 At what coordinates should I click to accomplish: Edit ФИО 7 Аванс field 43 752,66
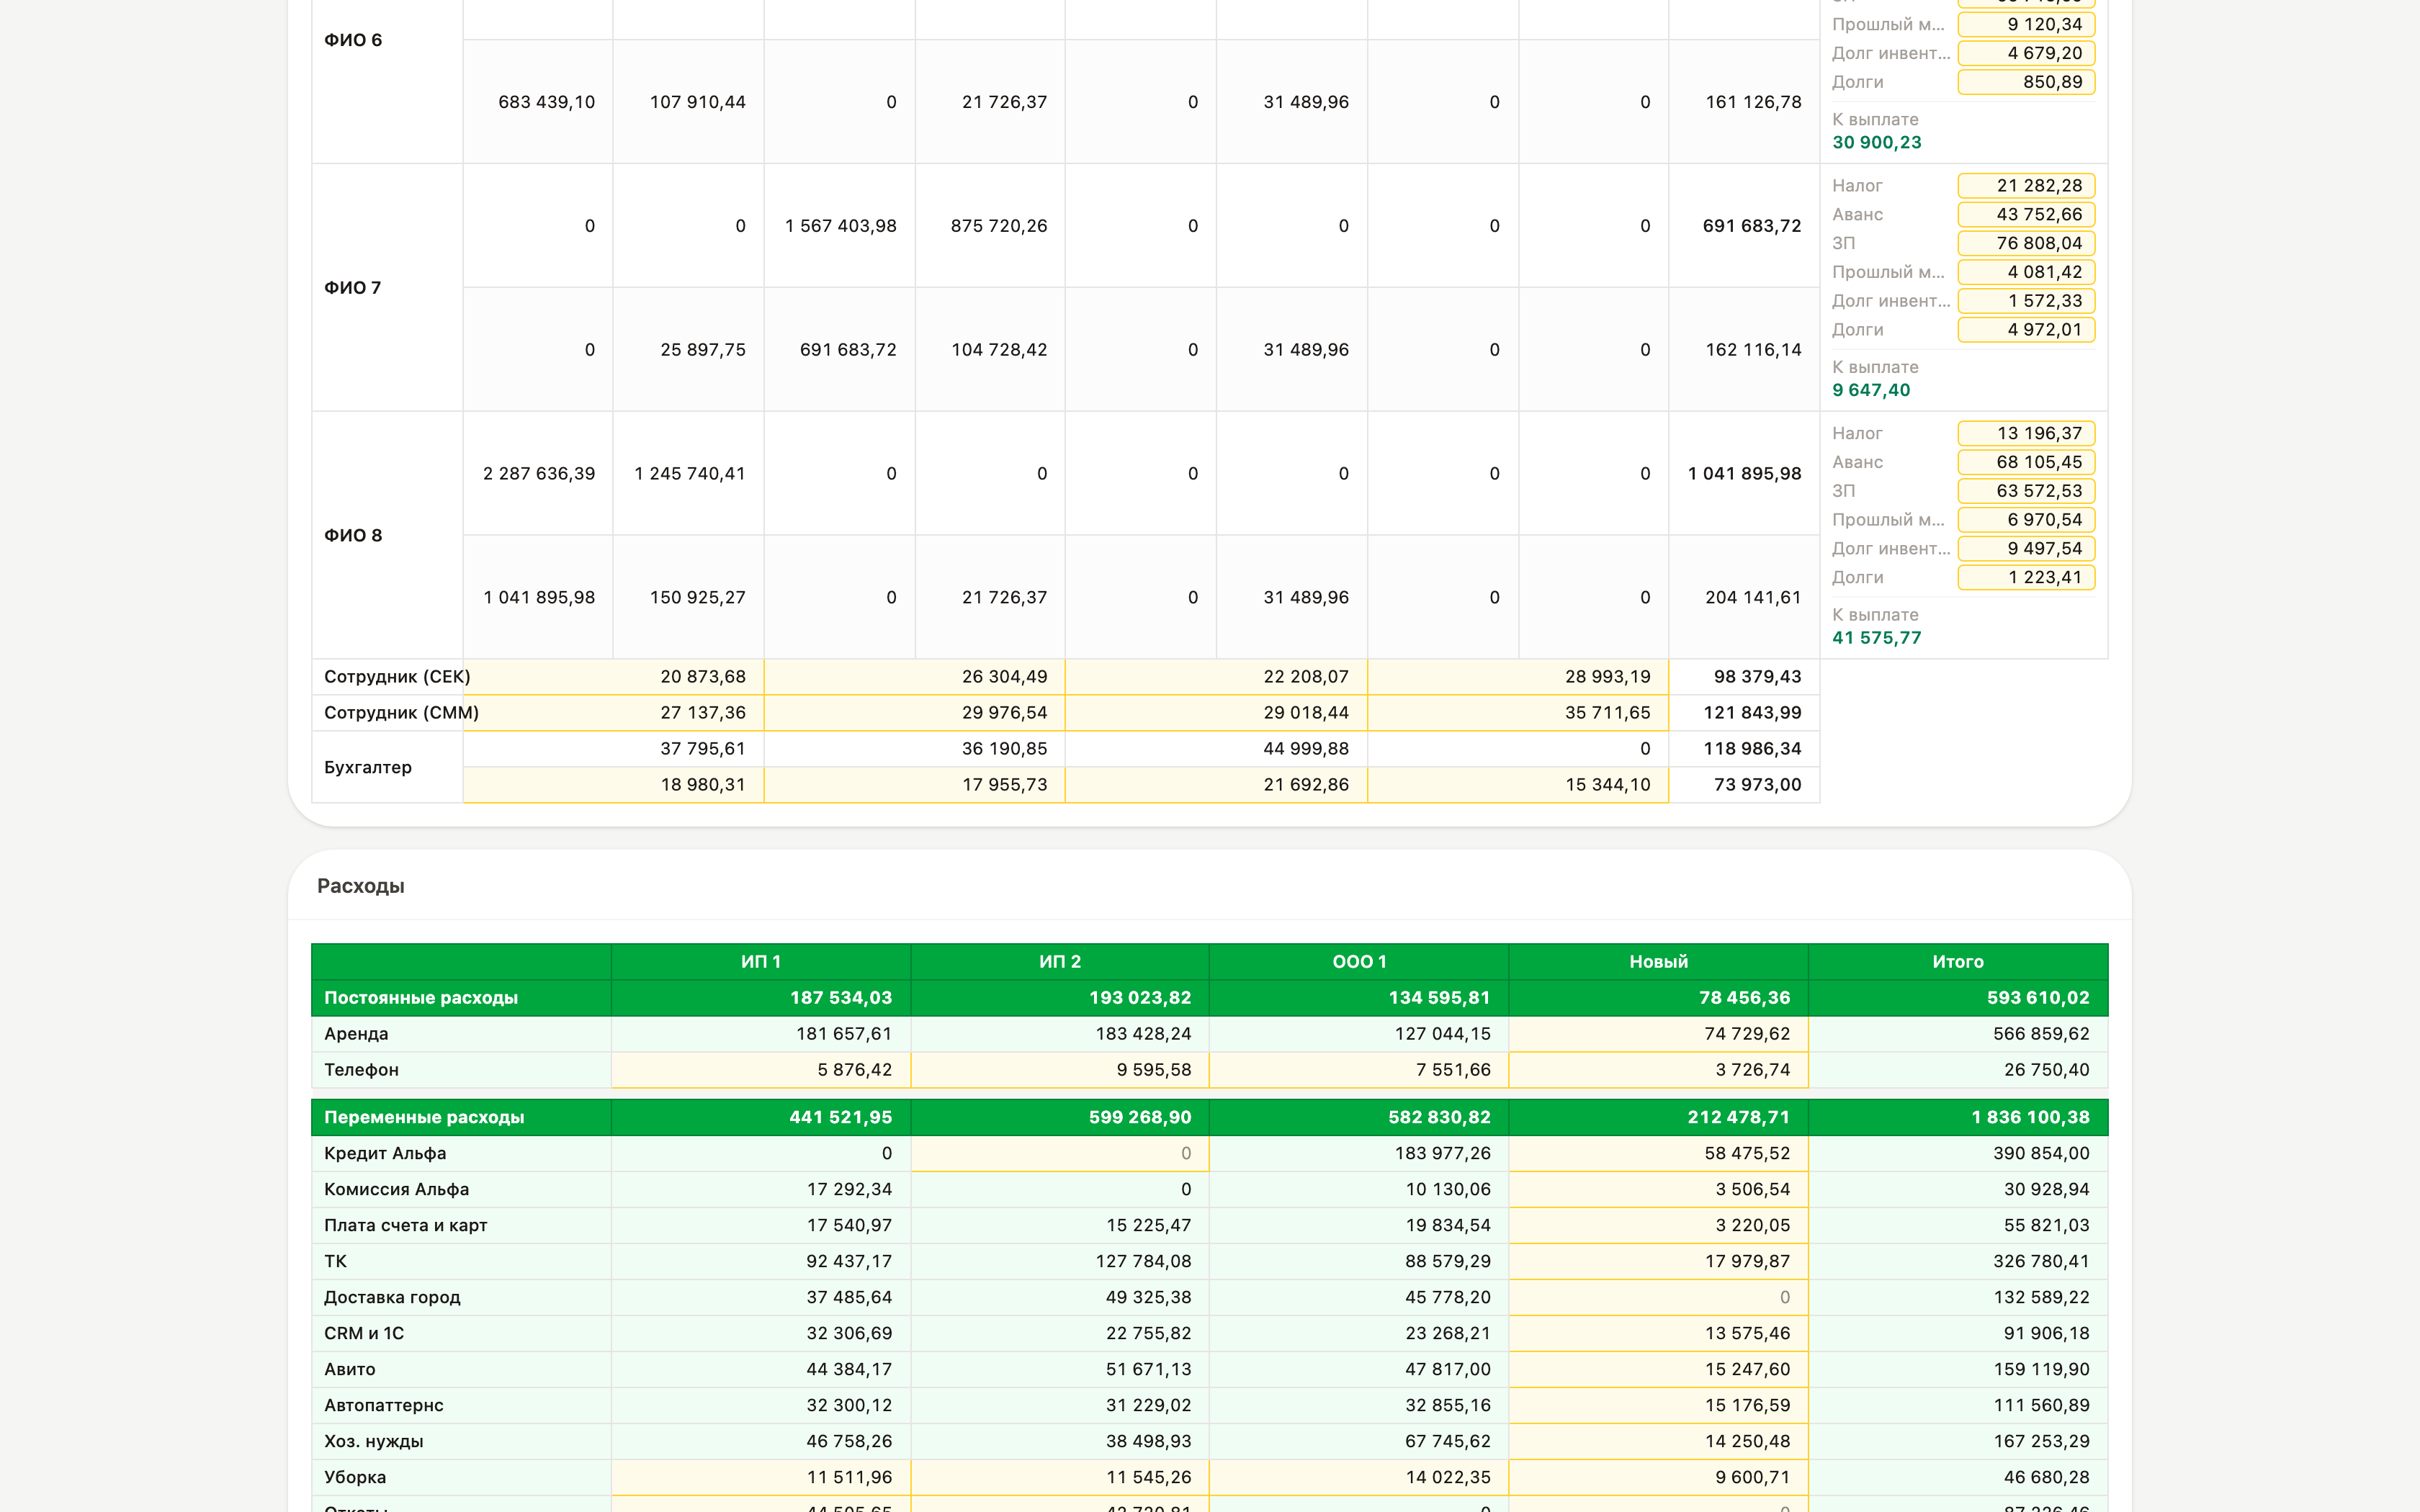(x=2025, y=215)
